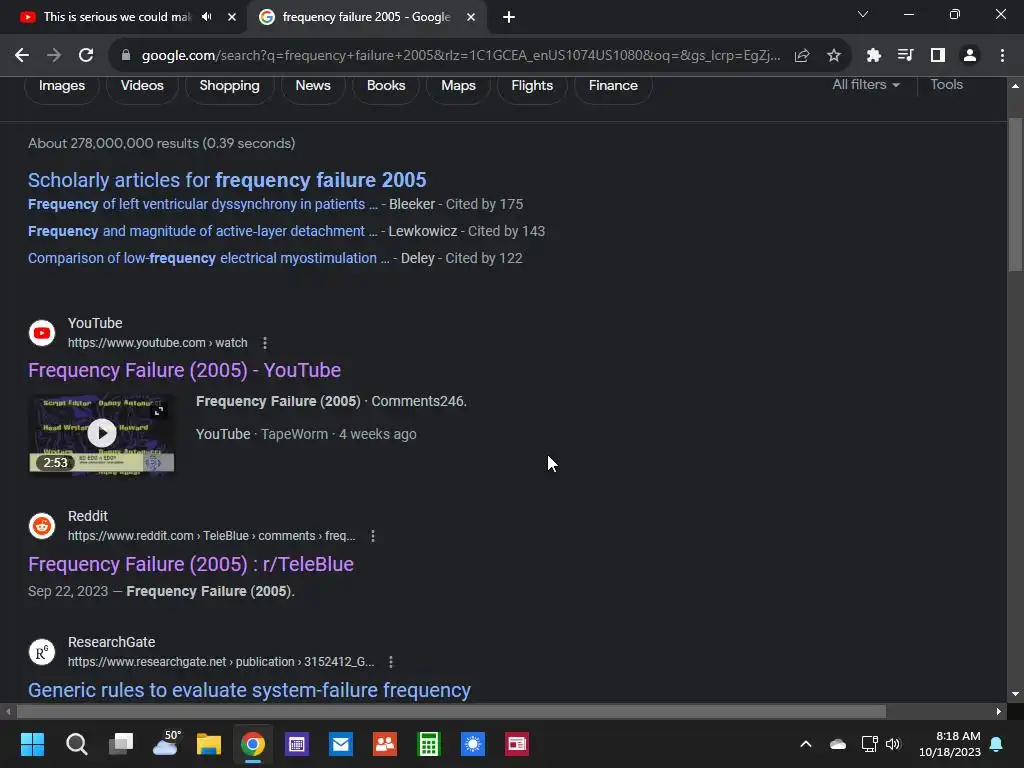Share this page icon in address bar
This screenshot has height=768, width=1024.
[802, 56]
